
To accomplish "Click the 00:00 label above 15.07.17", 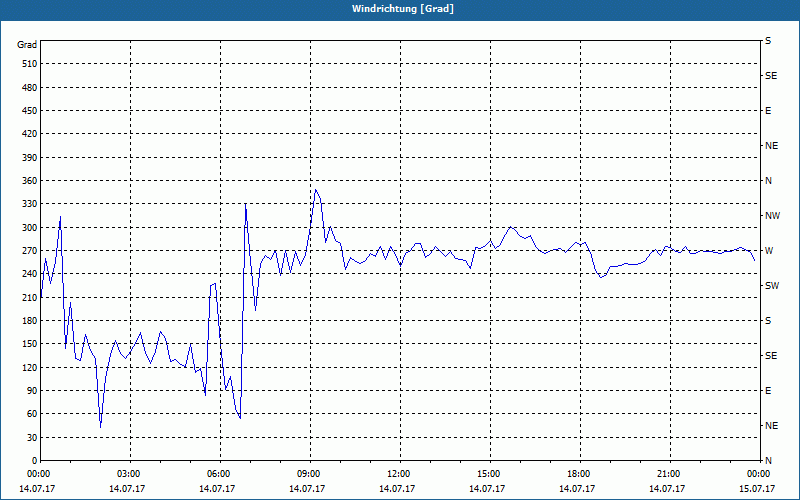I will tap(758, 474).
